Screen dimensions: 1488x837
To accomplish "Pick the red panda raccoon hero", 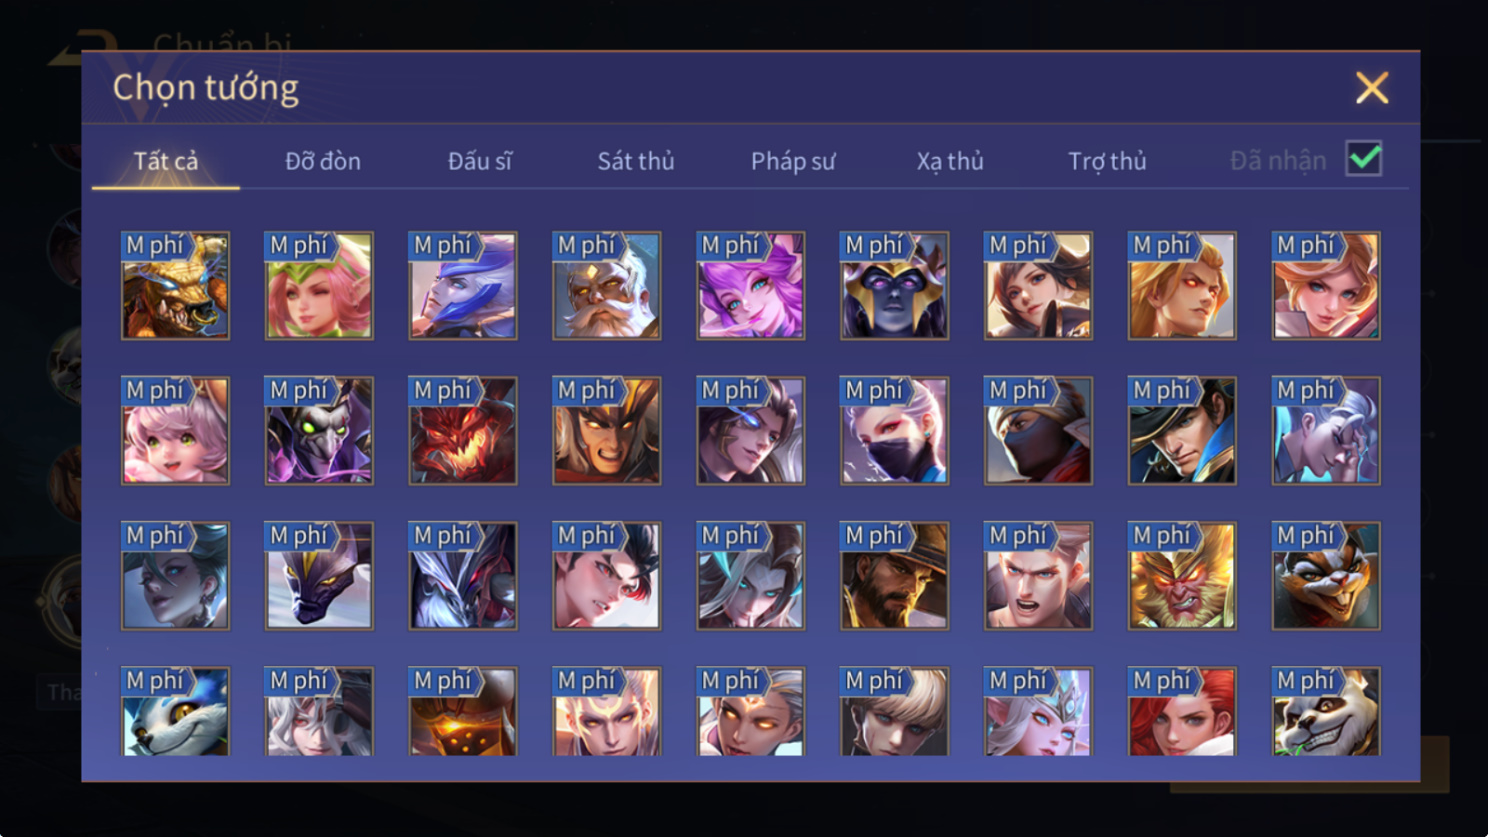I will click(1326, 576).
